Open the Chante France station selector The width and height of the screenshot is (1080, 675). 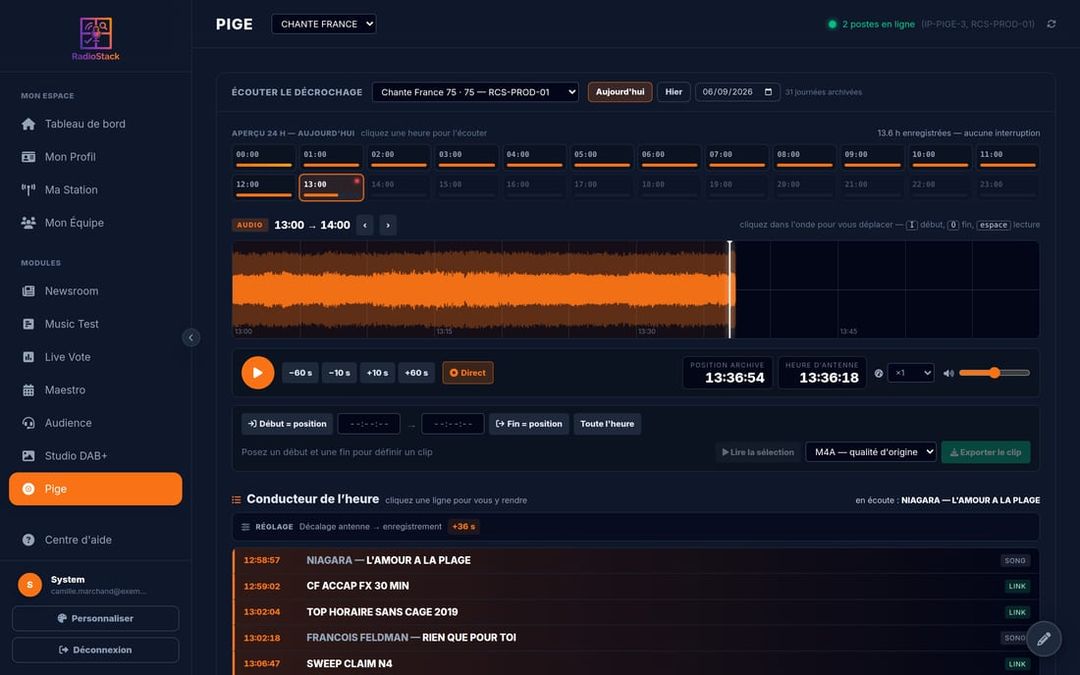pyautogui.click(x=324, y=24)
